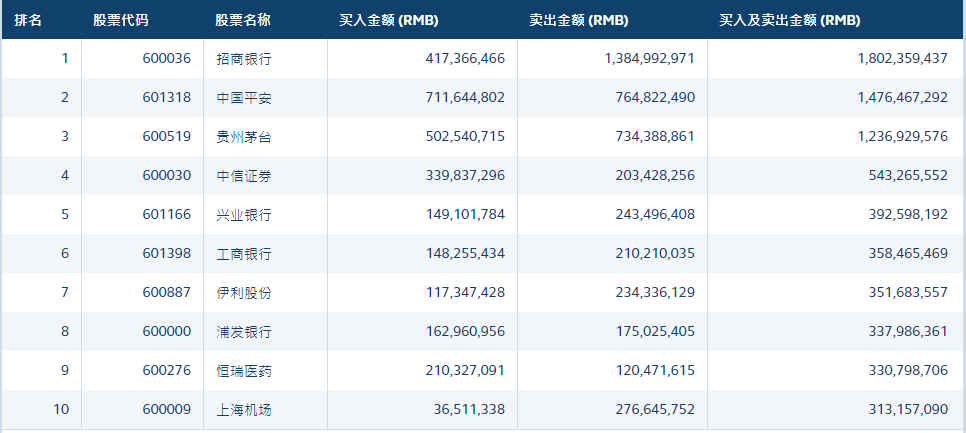Click buy amount 36,511,338
Image resolution: width=966 pixels, height=433 pixels.
pyautogui.click(x=471, y=409)
